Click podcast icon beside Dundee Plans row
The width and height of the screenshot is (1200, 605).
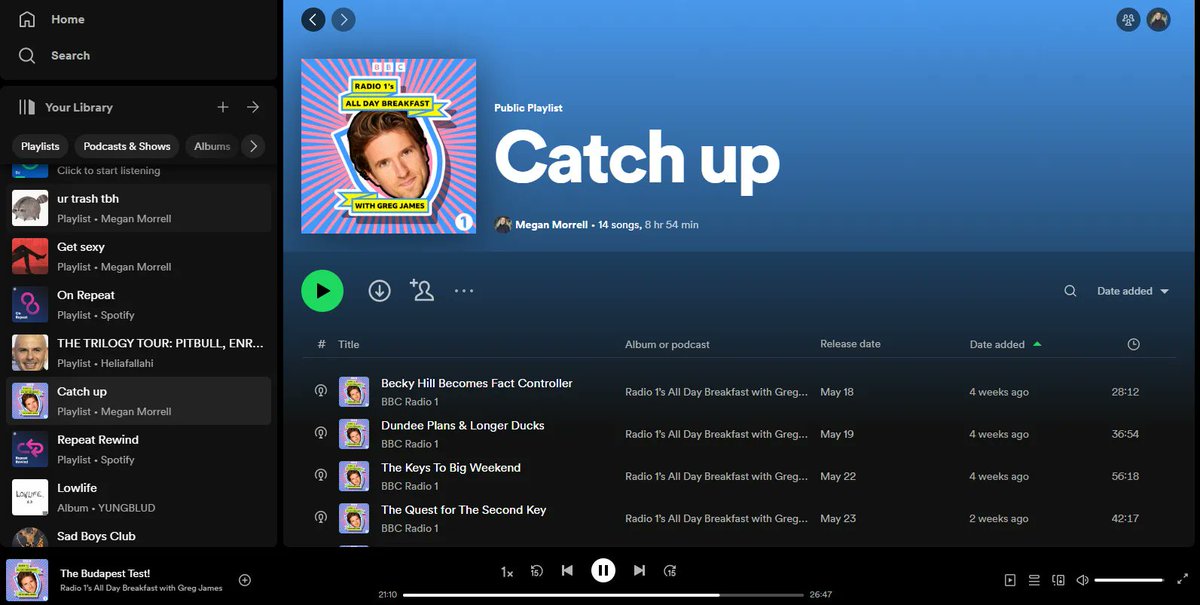point(320,434)
